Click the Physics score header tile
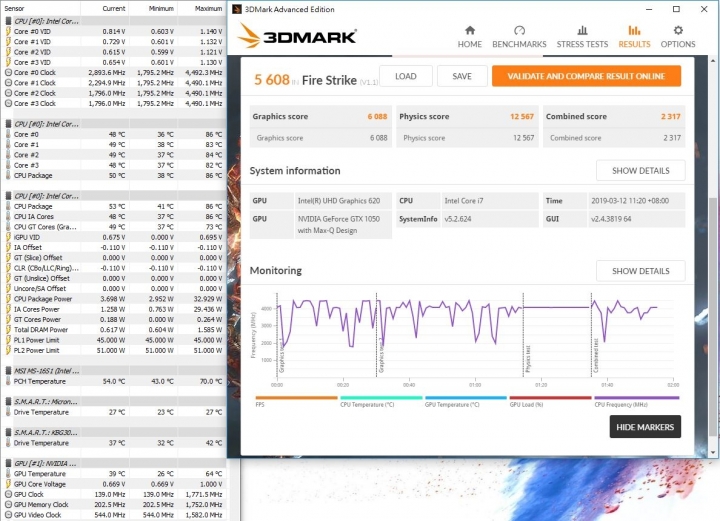Image resolution: width=720 pixels, height=521 pixels. pos(467,117)
